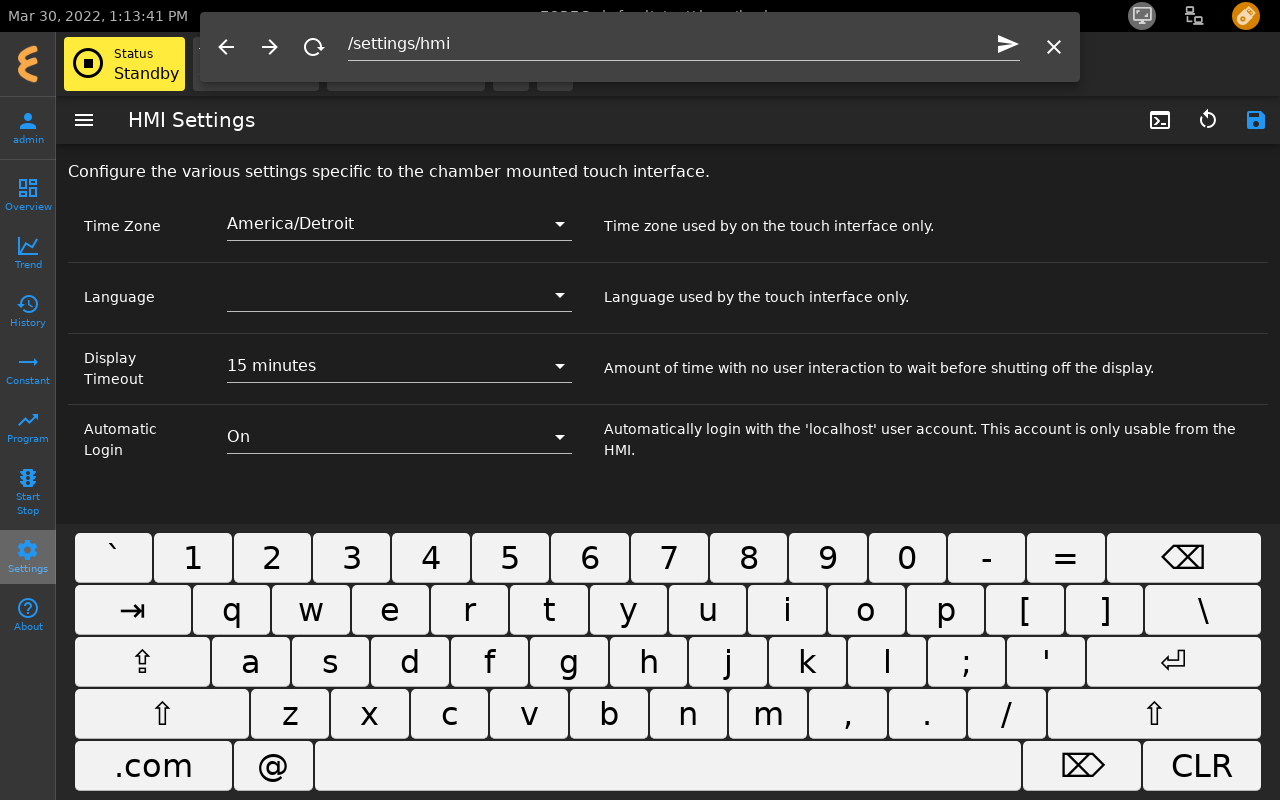Tap the letter m key
Viewport: 1280px width, 800px height.
click(768, 714)
